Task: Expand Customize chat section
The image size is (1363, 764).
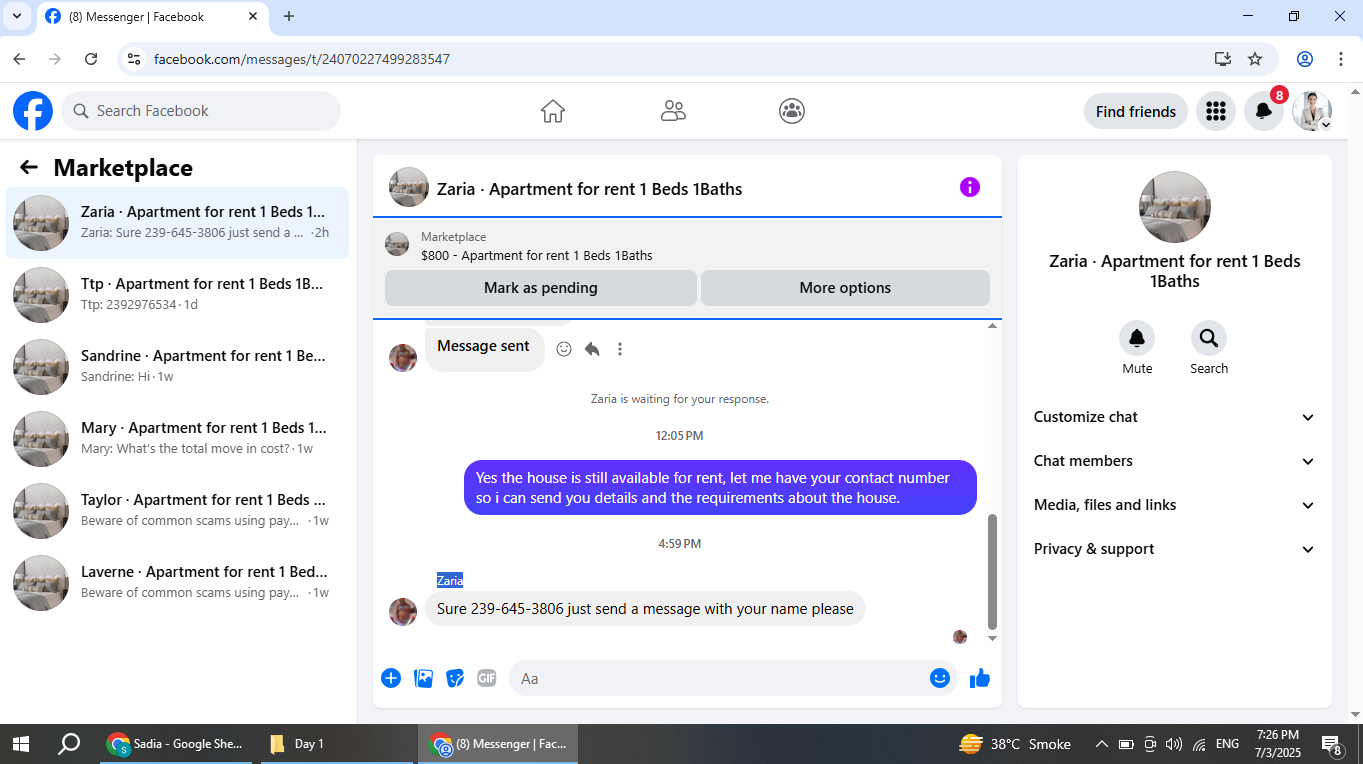Action: (1175, 417)
